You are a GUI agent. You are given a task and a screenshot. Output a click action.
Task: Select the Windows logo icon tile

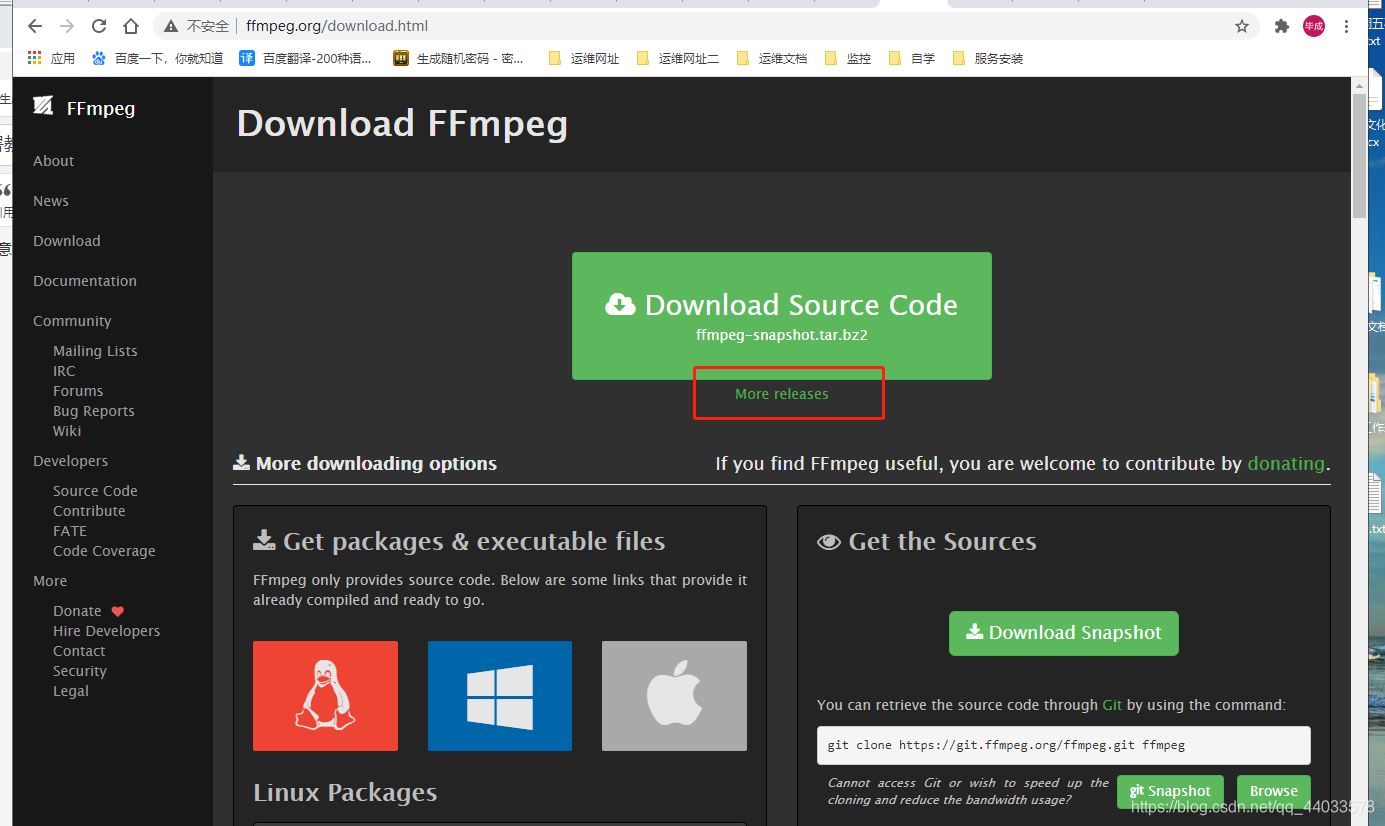pyautogui.click(x=500, y=696)
